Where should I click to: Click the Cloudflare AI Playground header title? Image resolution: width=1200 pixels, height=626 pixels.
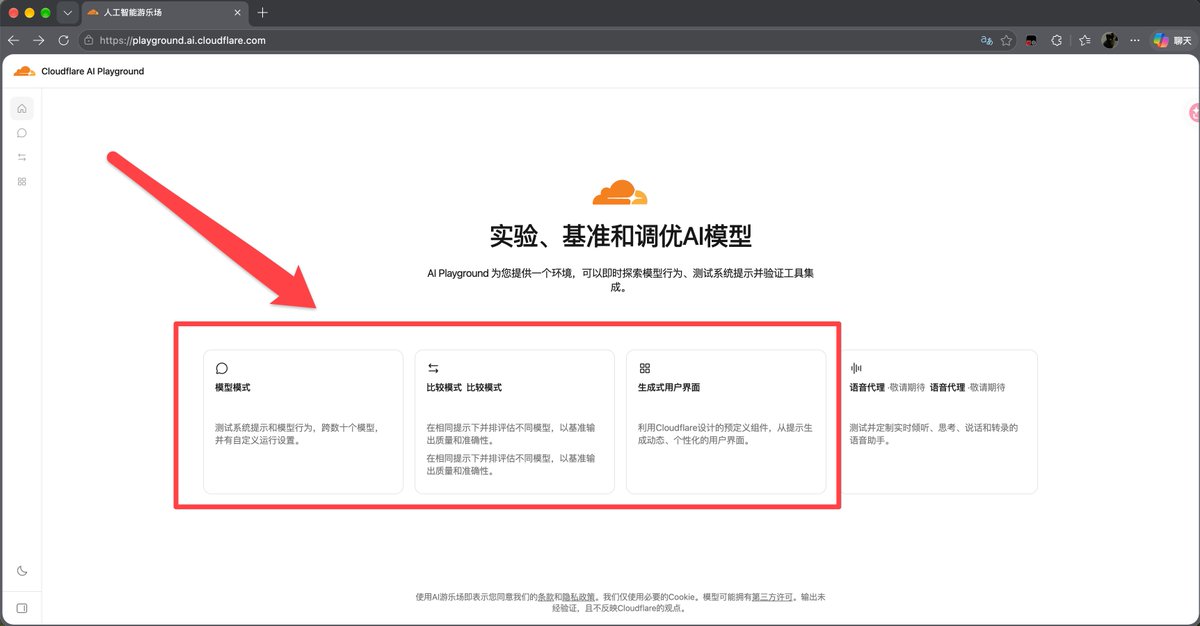coord(93,71)
